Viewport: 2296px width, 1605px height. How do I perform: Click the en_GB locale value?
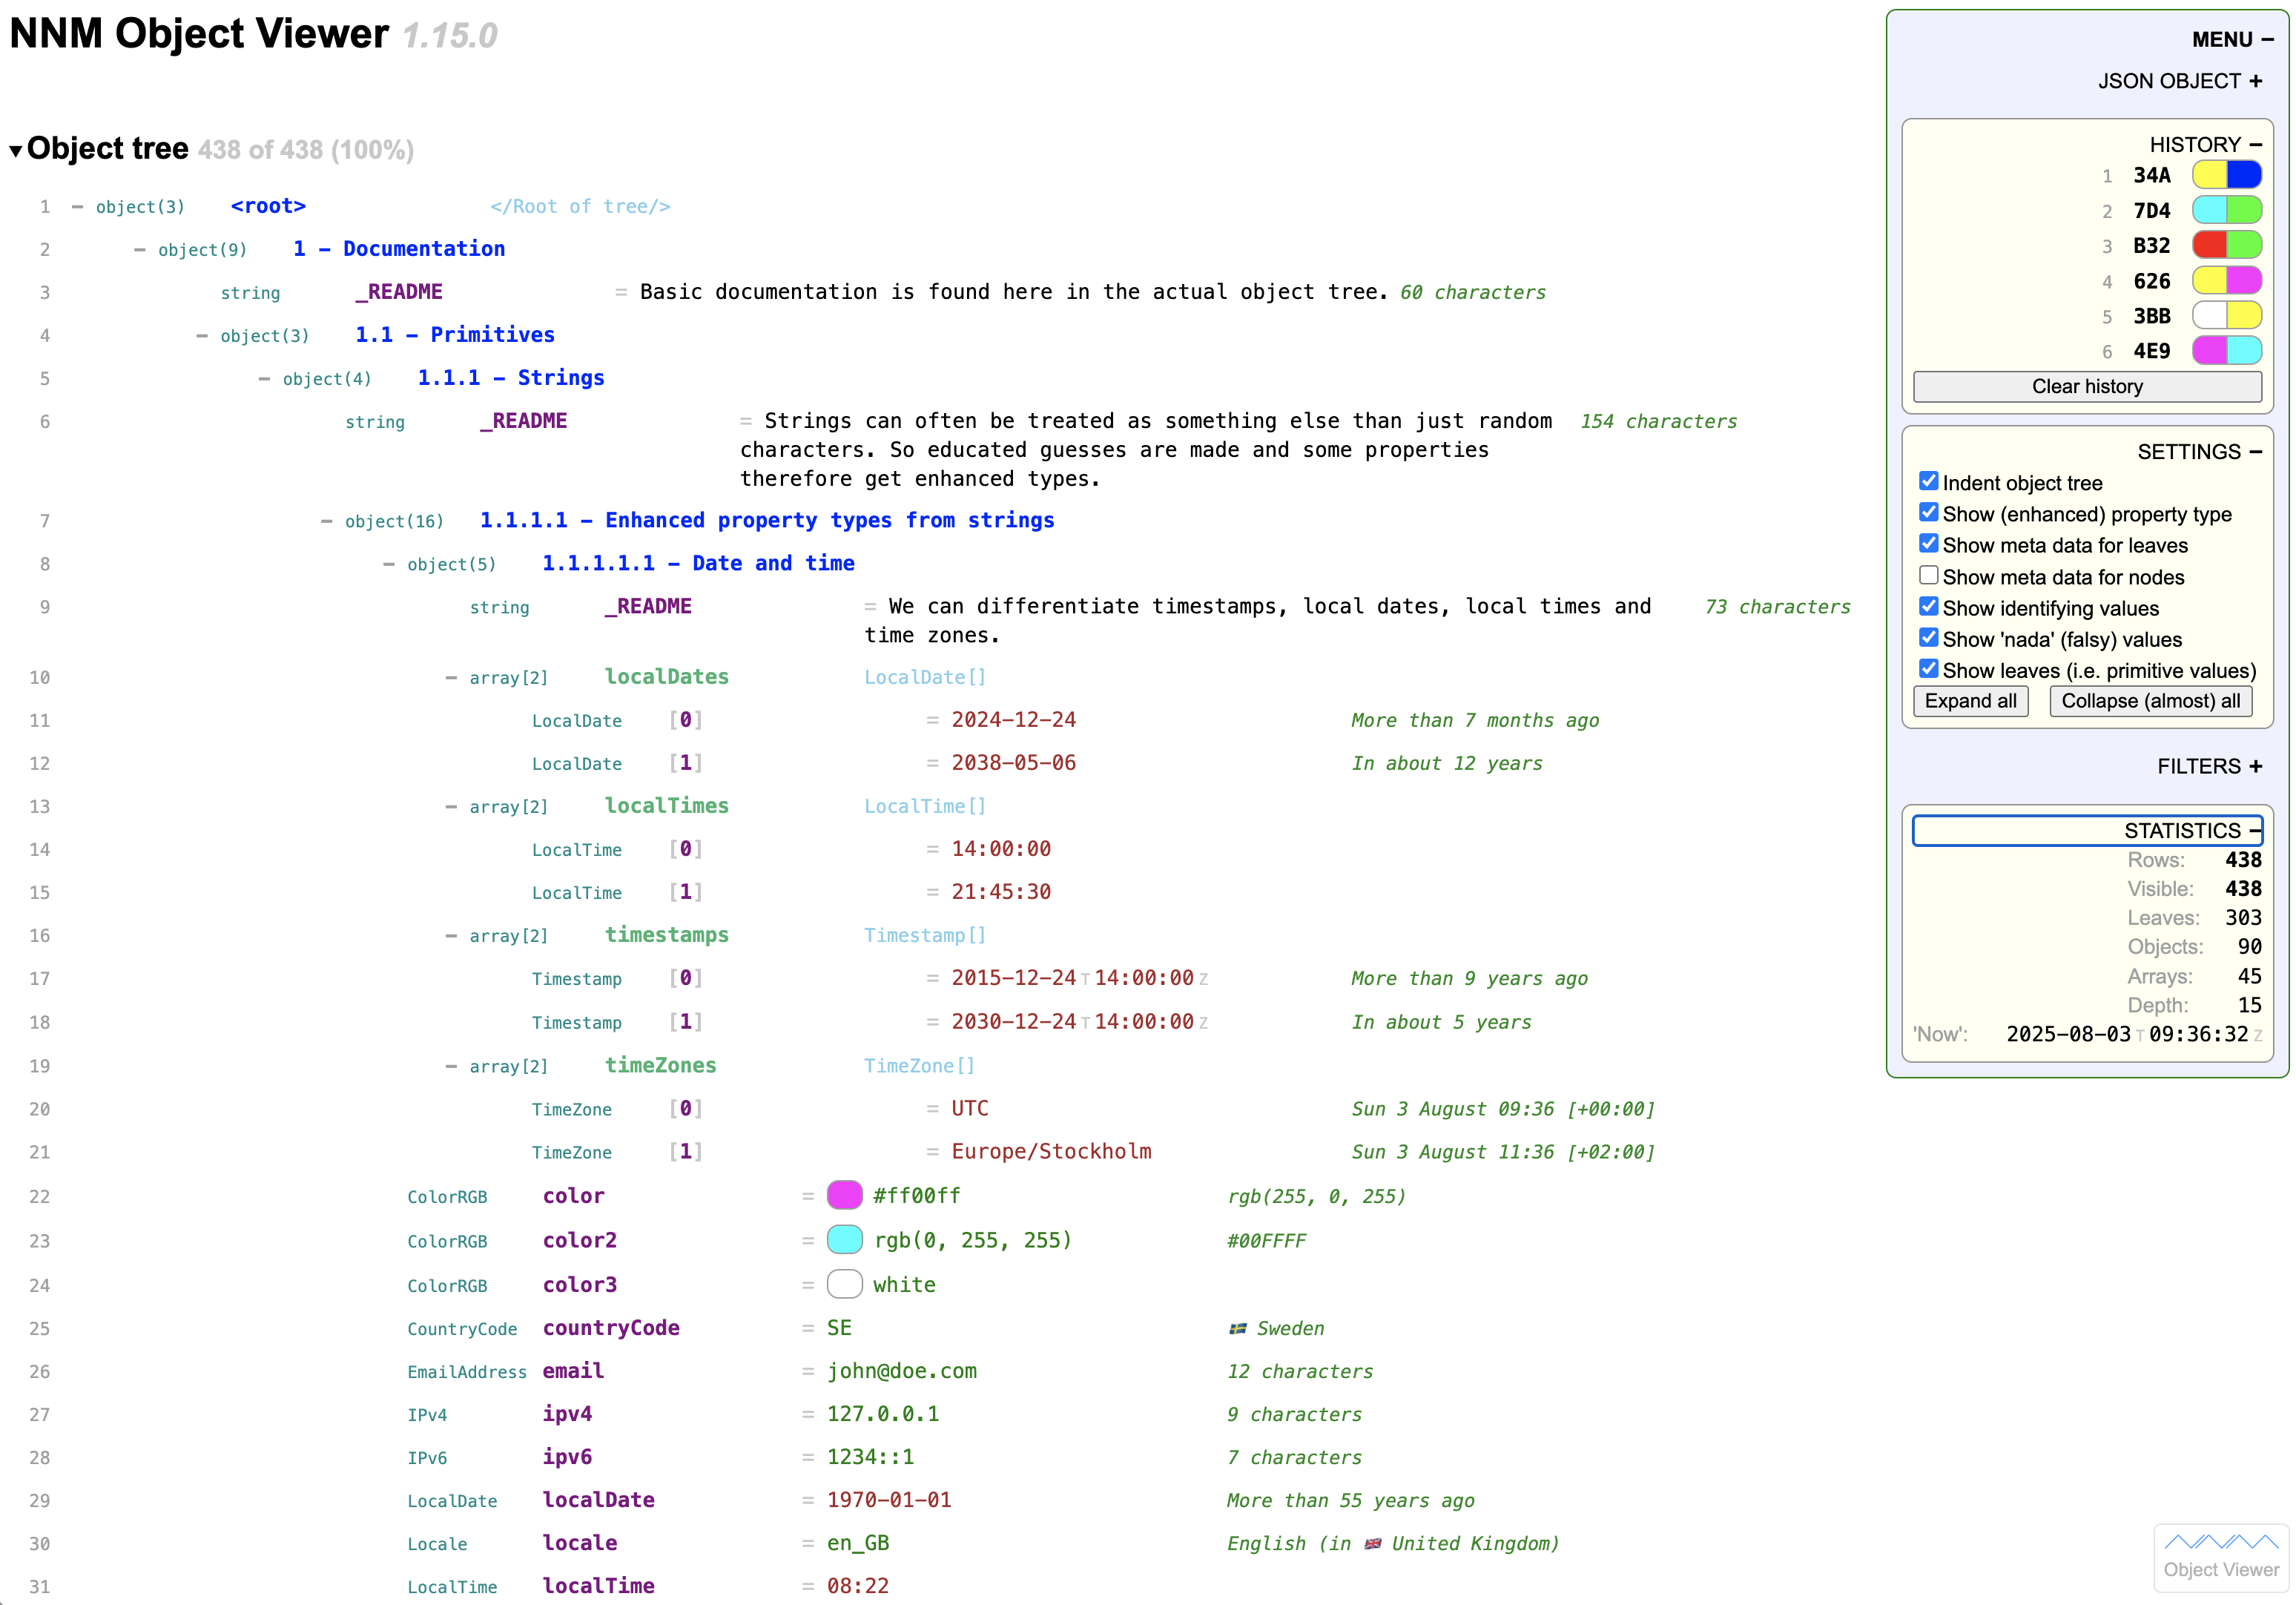(858, 1543)
